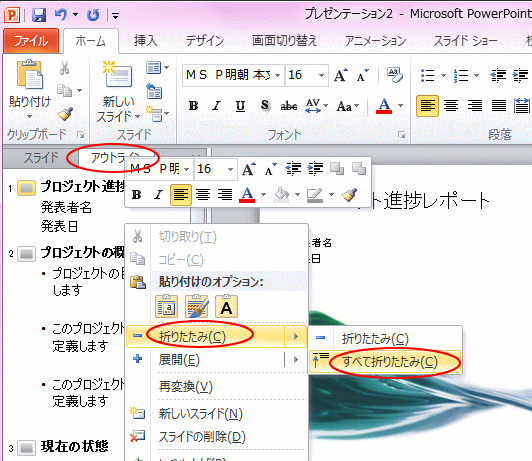Increase font size on mini toolbar
The image size is (532, 461).
(x=249, y=169)
